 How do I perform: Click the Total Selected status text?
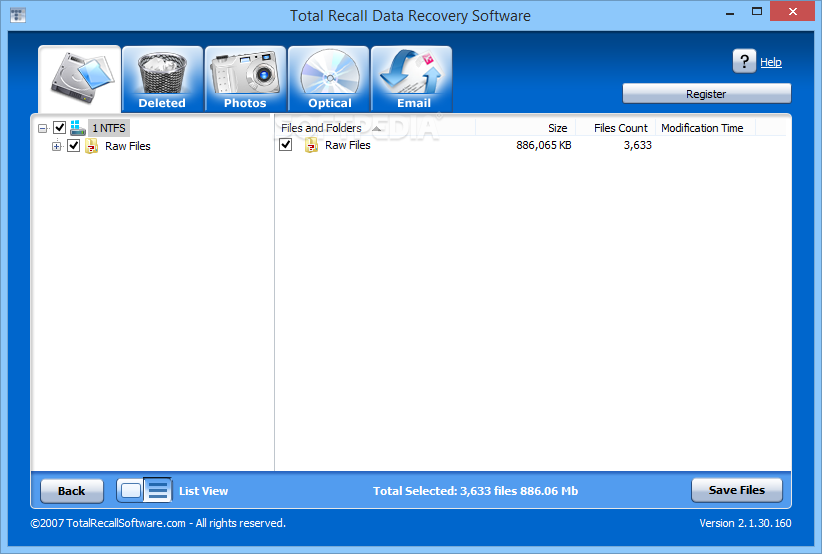point(475,491)
